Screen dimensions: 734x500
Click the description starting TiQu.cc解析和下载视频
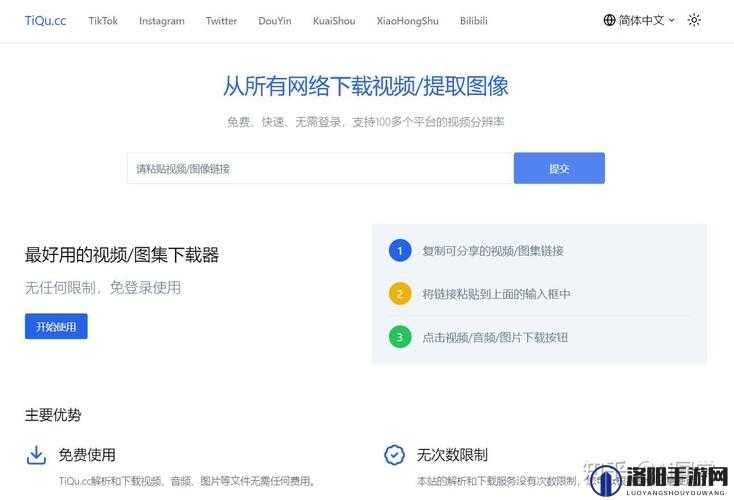188,481
